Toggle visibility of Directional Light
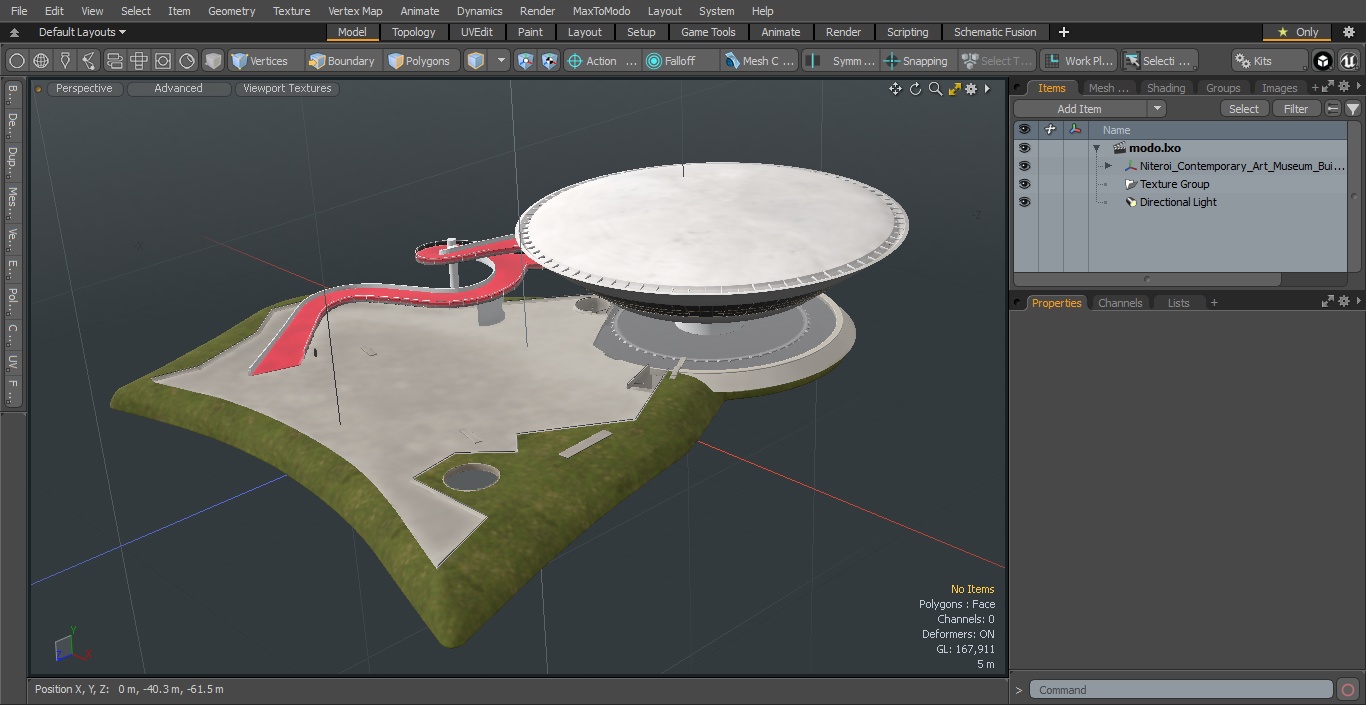This screenshot has width=1366, height=705. click(1024, 202)
